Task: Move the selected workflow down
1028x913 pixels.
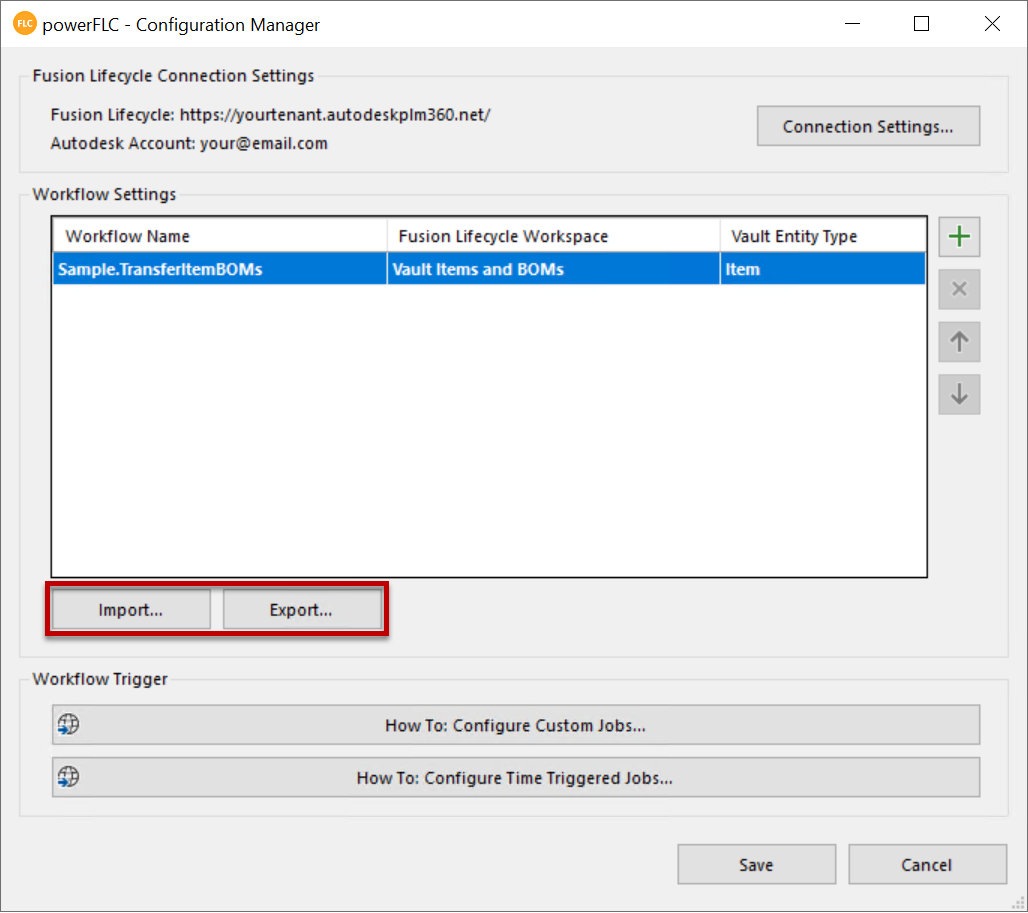Action: click(x=959, y=394)
